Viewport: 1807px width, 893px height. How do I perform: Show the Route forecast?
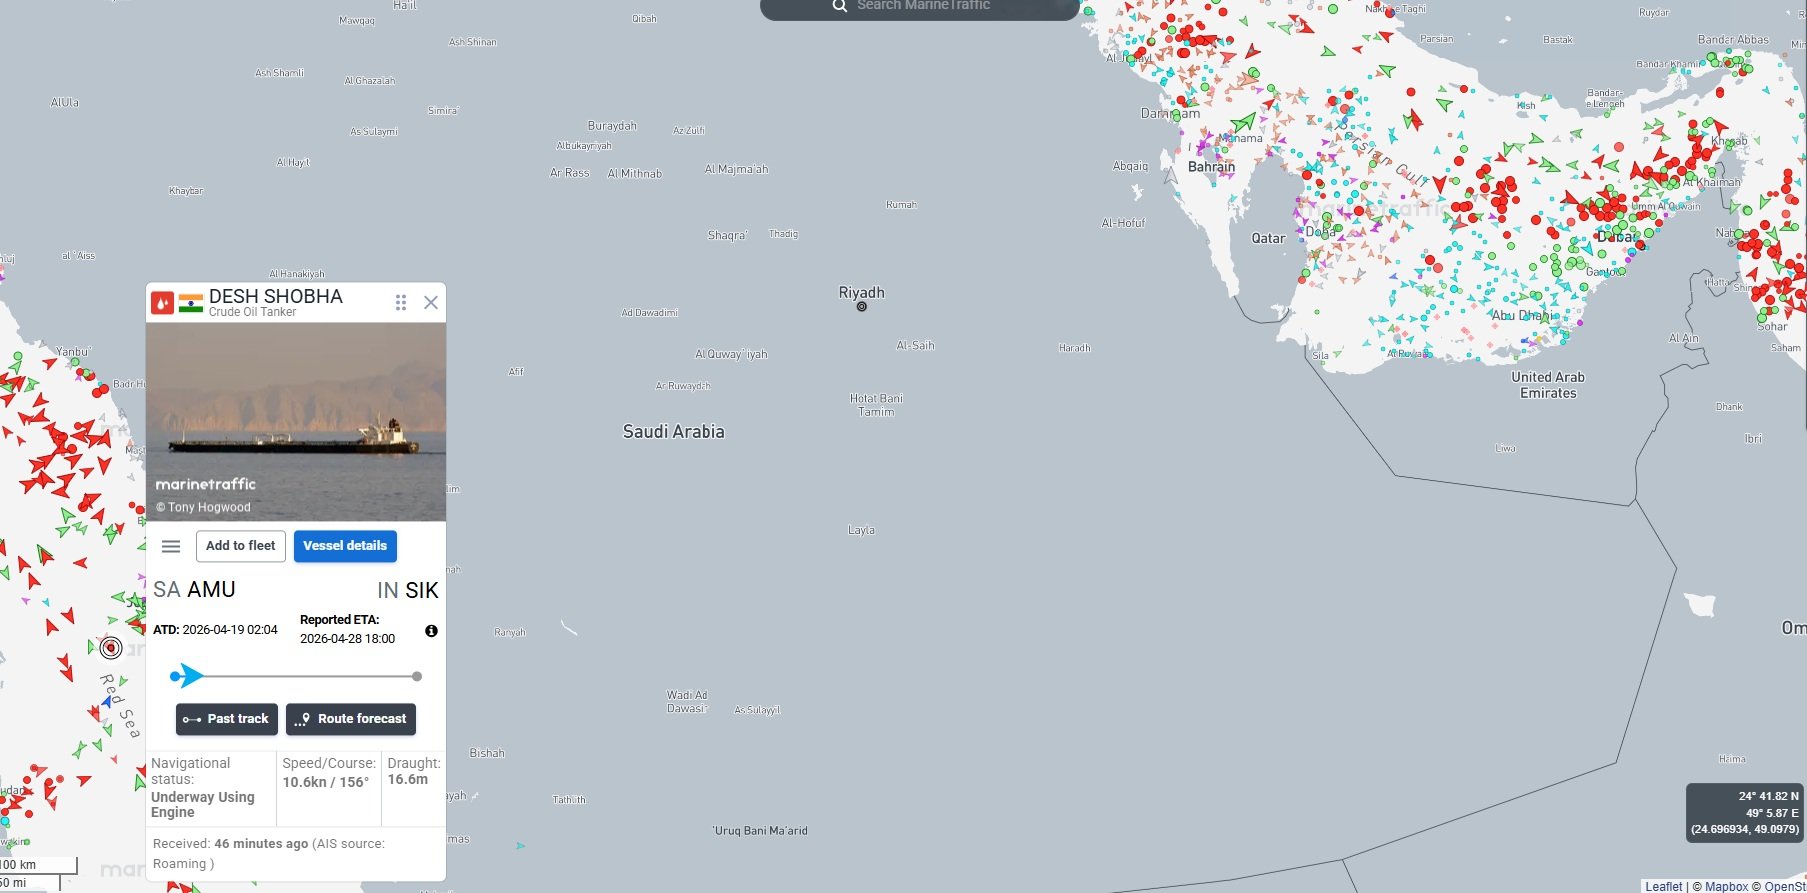pos(351,719)
